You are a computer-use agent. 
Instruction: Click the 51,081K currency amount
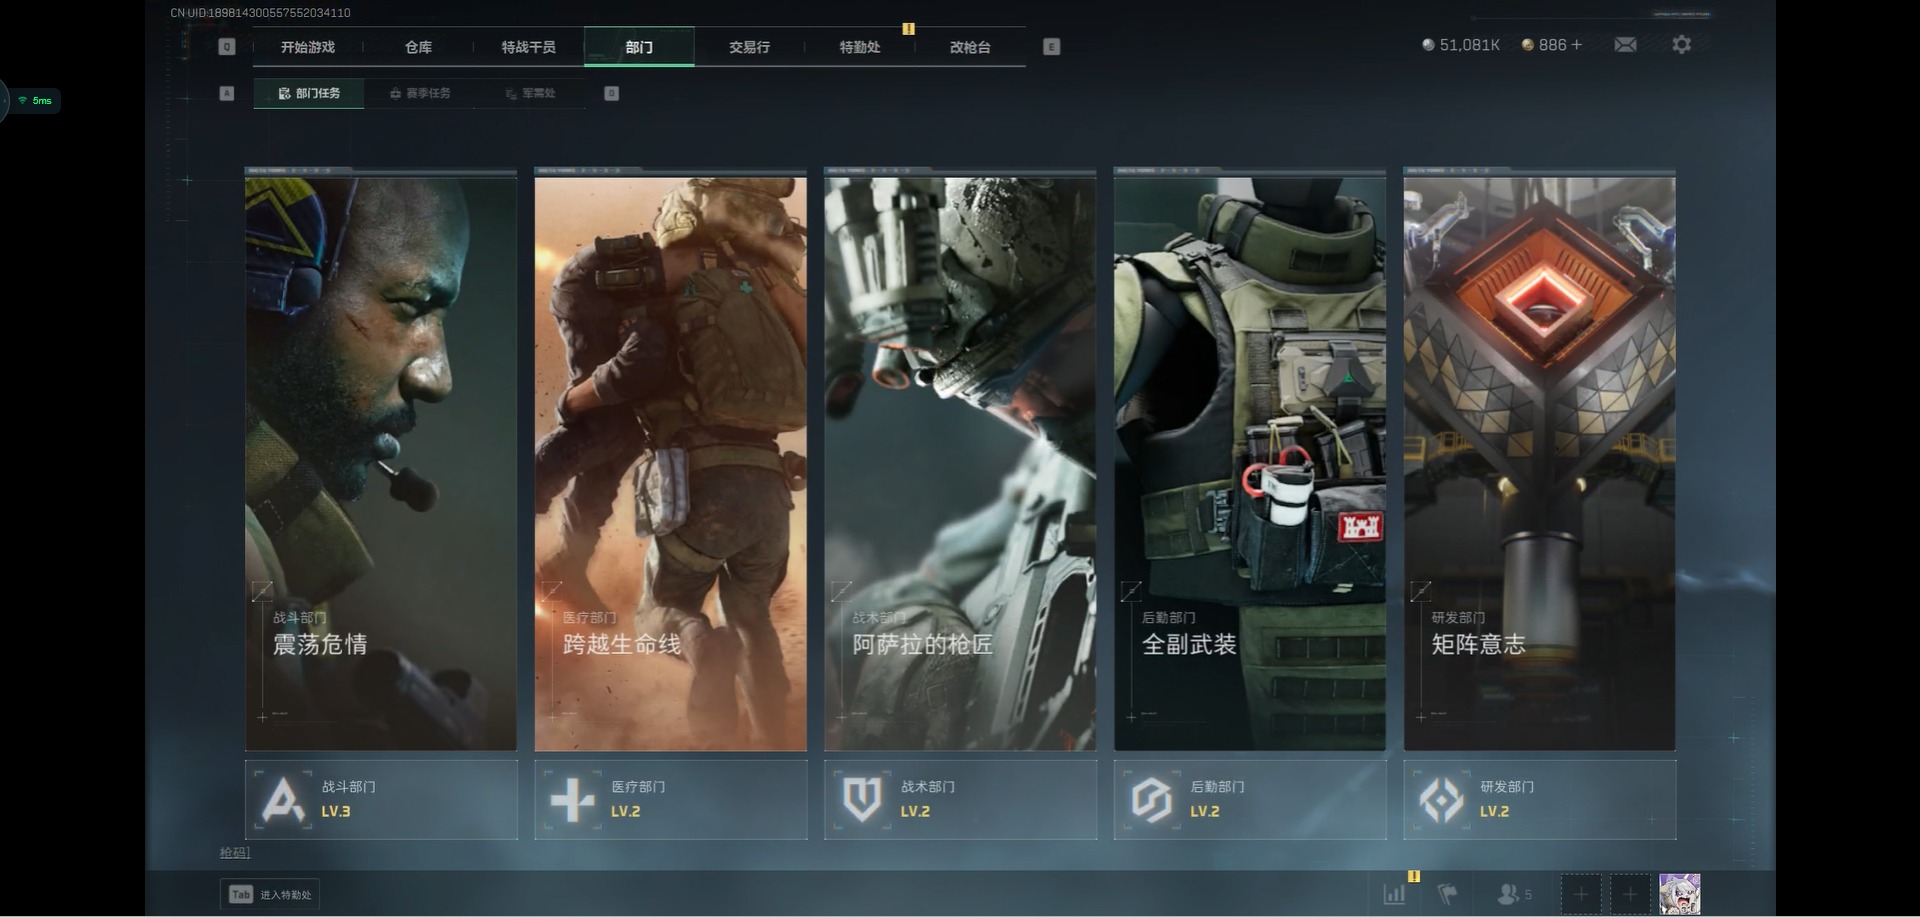click(x=1469, y=45)
